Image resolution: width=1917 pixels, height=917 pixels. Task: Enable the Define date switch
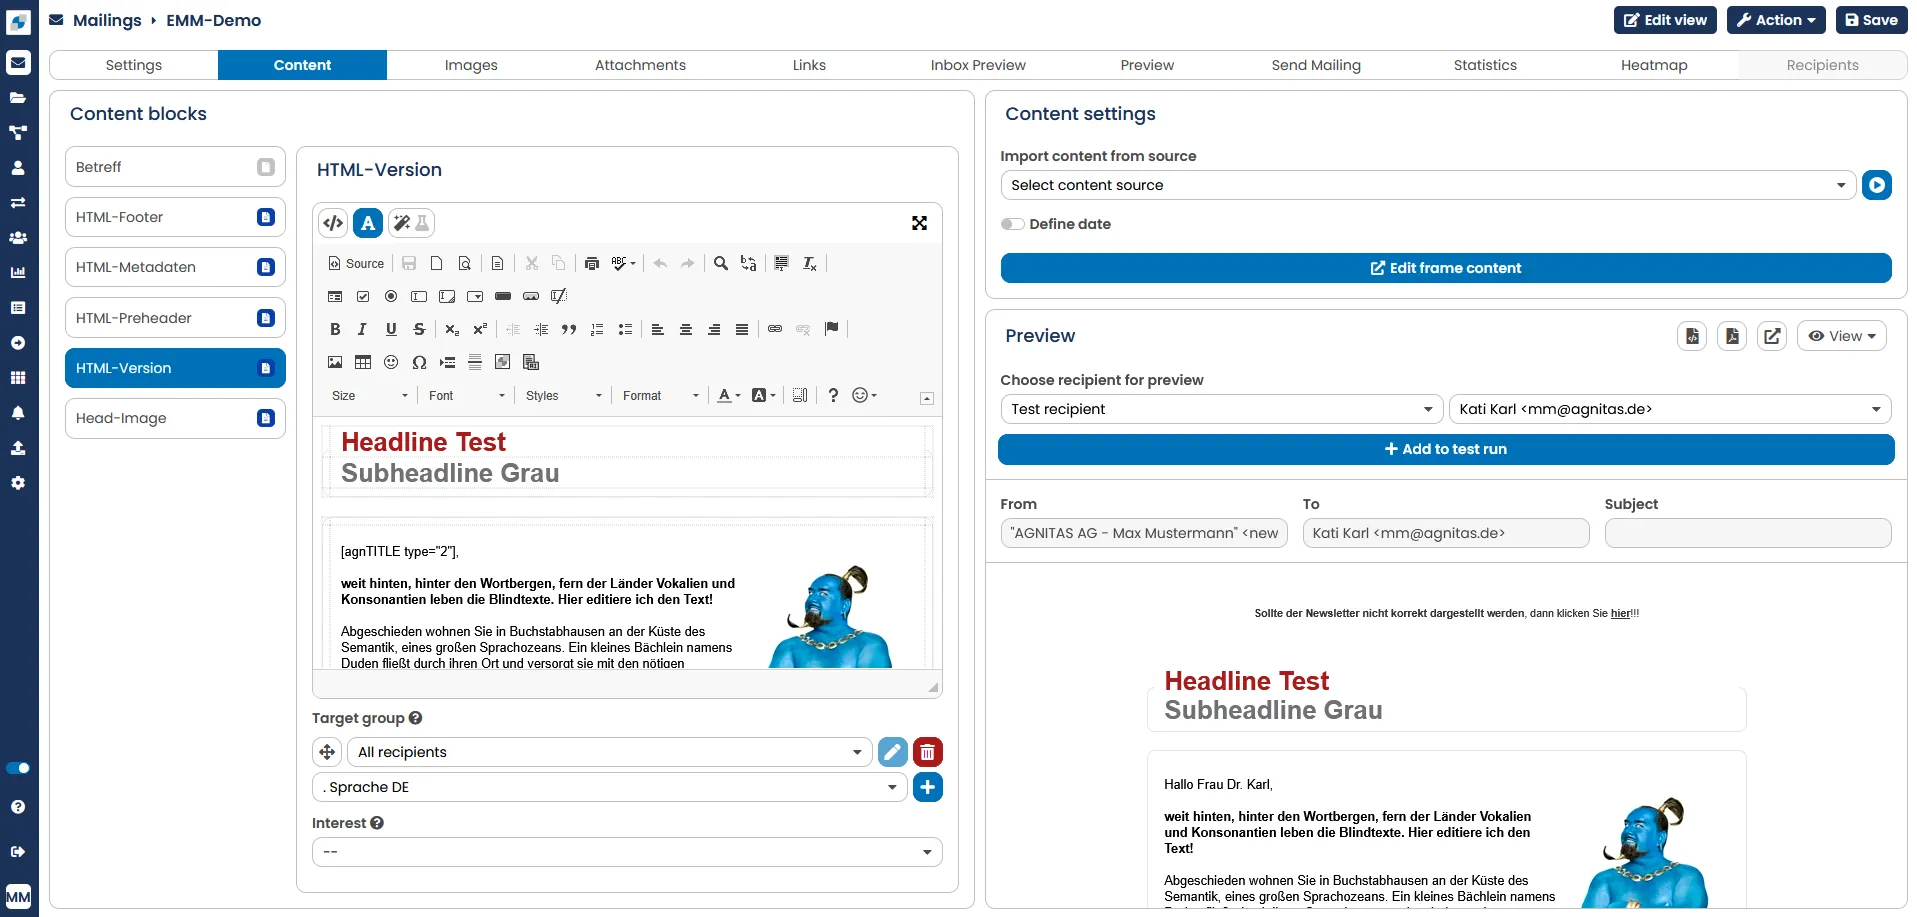tap(1013, 224)
